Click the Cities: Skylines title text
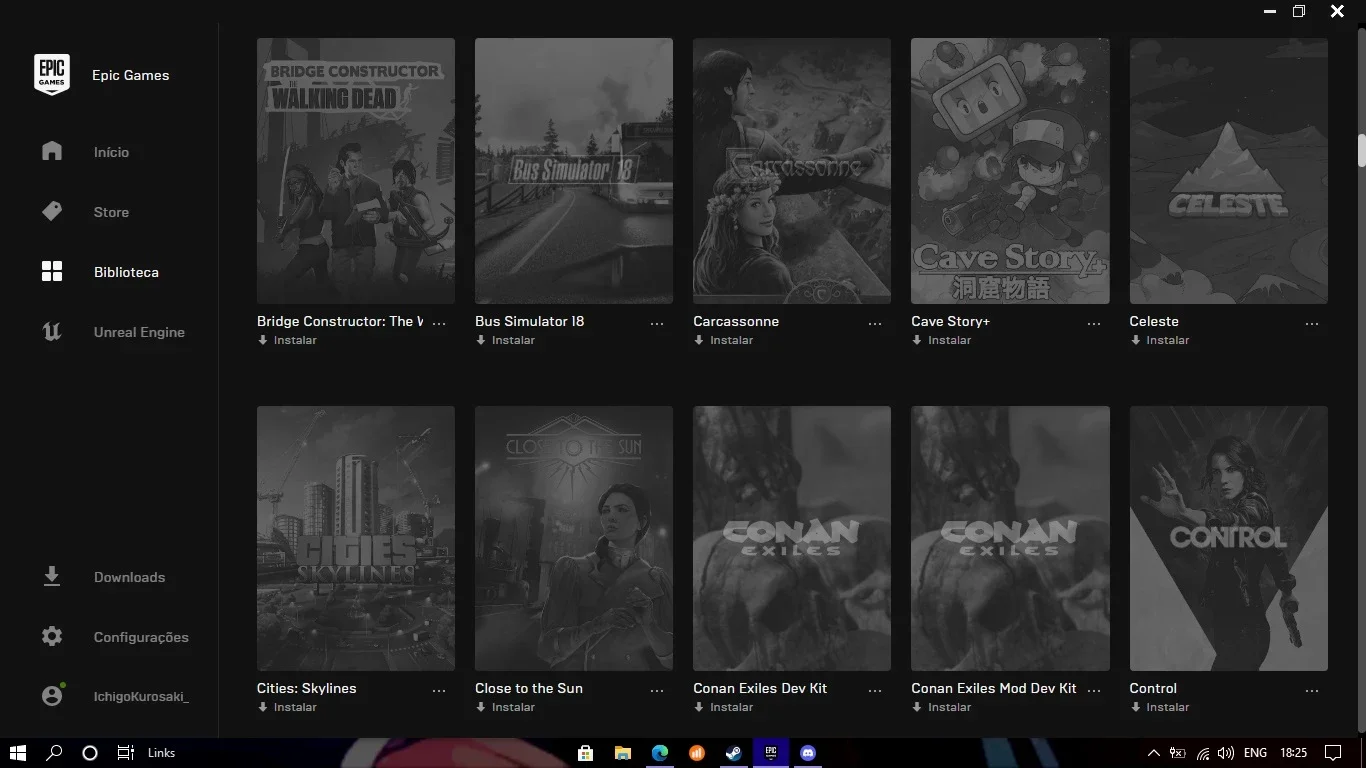 tap(306, 688)
